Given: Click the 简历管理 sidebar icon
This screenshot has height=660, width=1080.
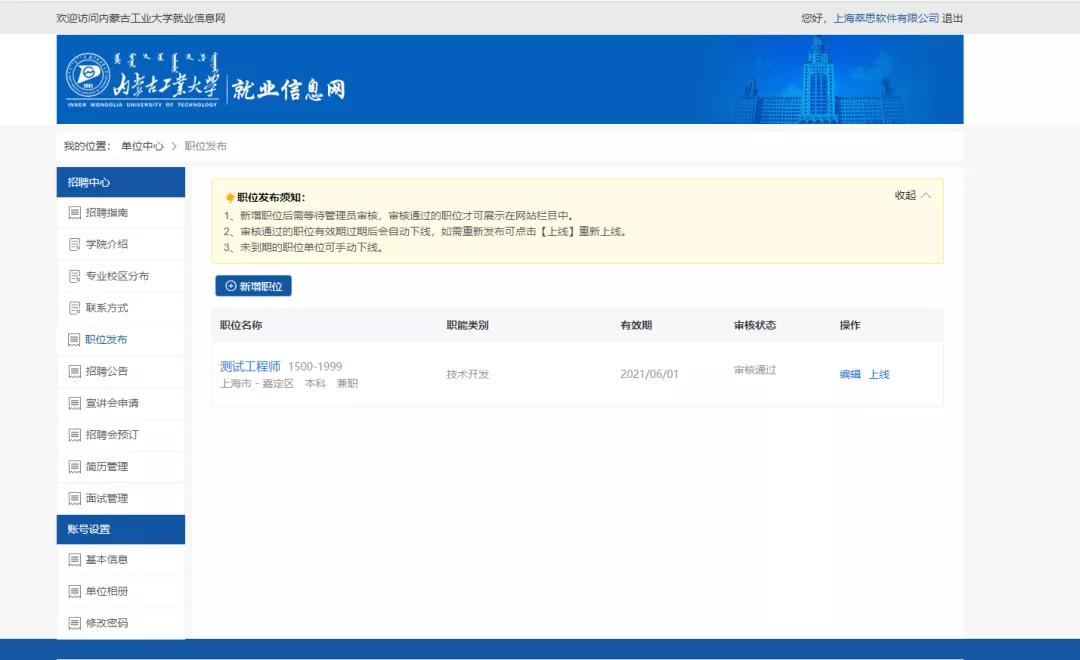Looking at the screenshot, I should click(x=74, y=467).
